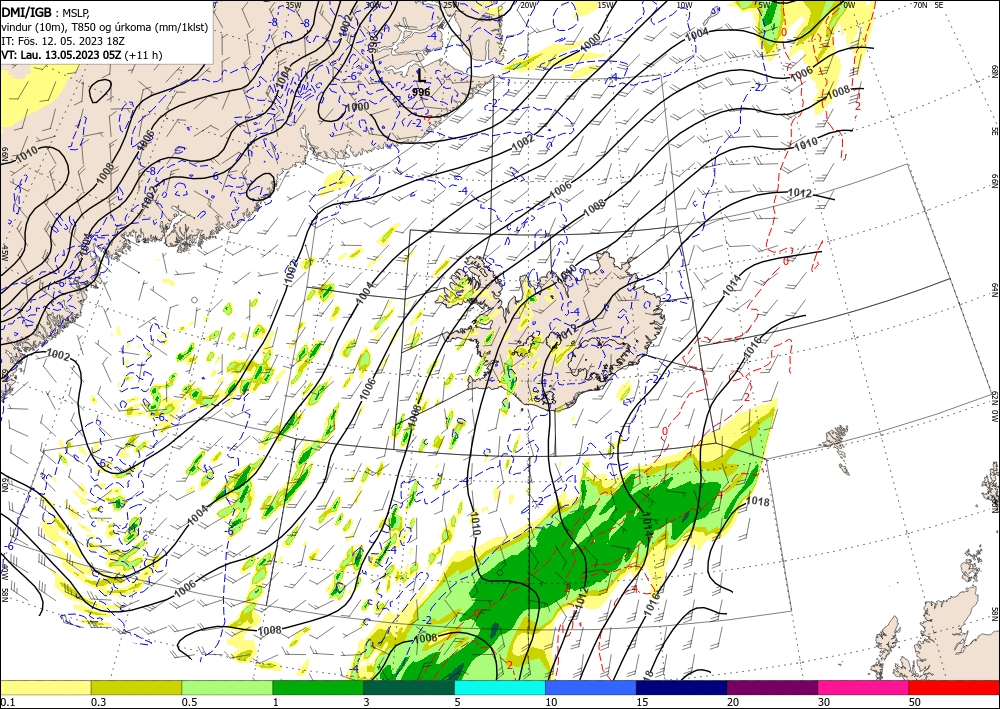Click the '15' legend scale value
1000x709 pixels.
click(x=642, y=702)
